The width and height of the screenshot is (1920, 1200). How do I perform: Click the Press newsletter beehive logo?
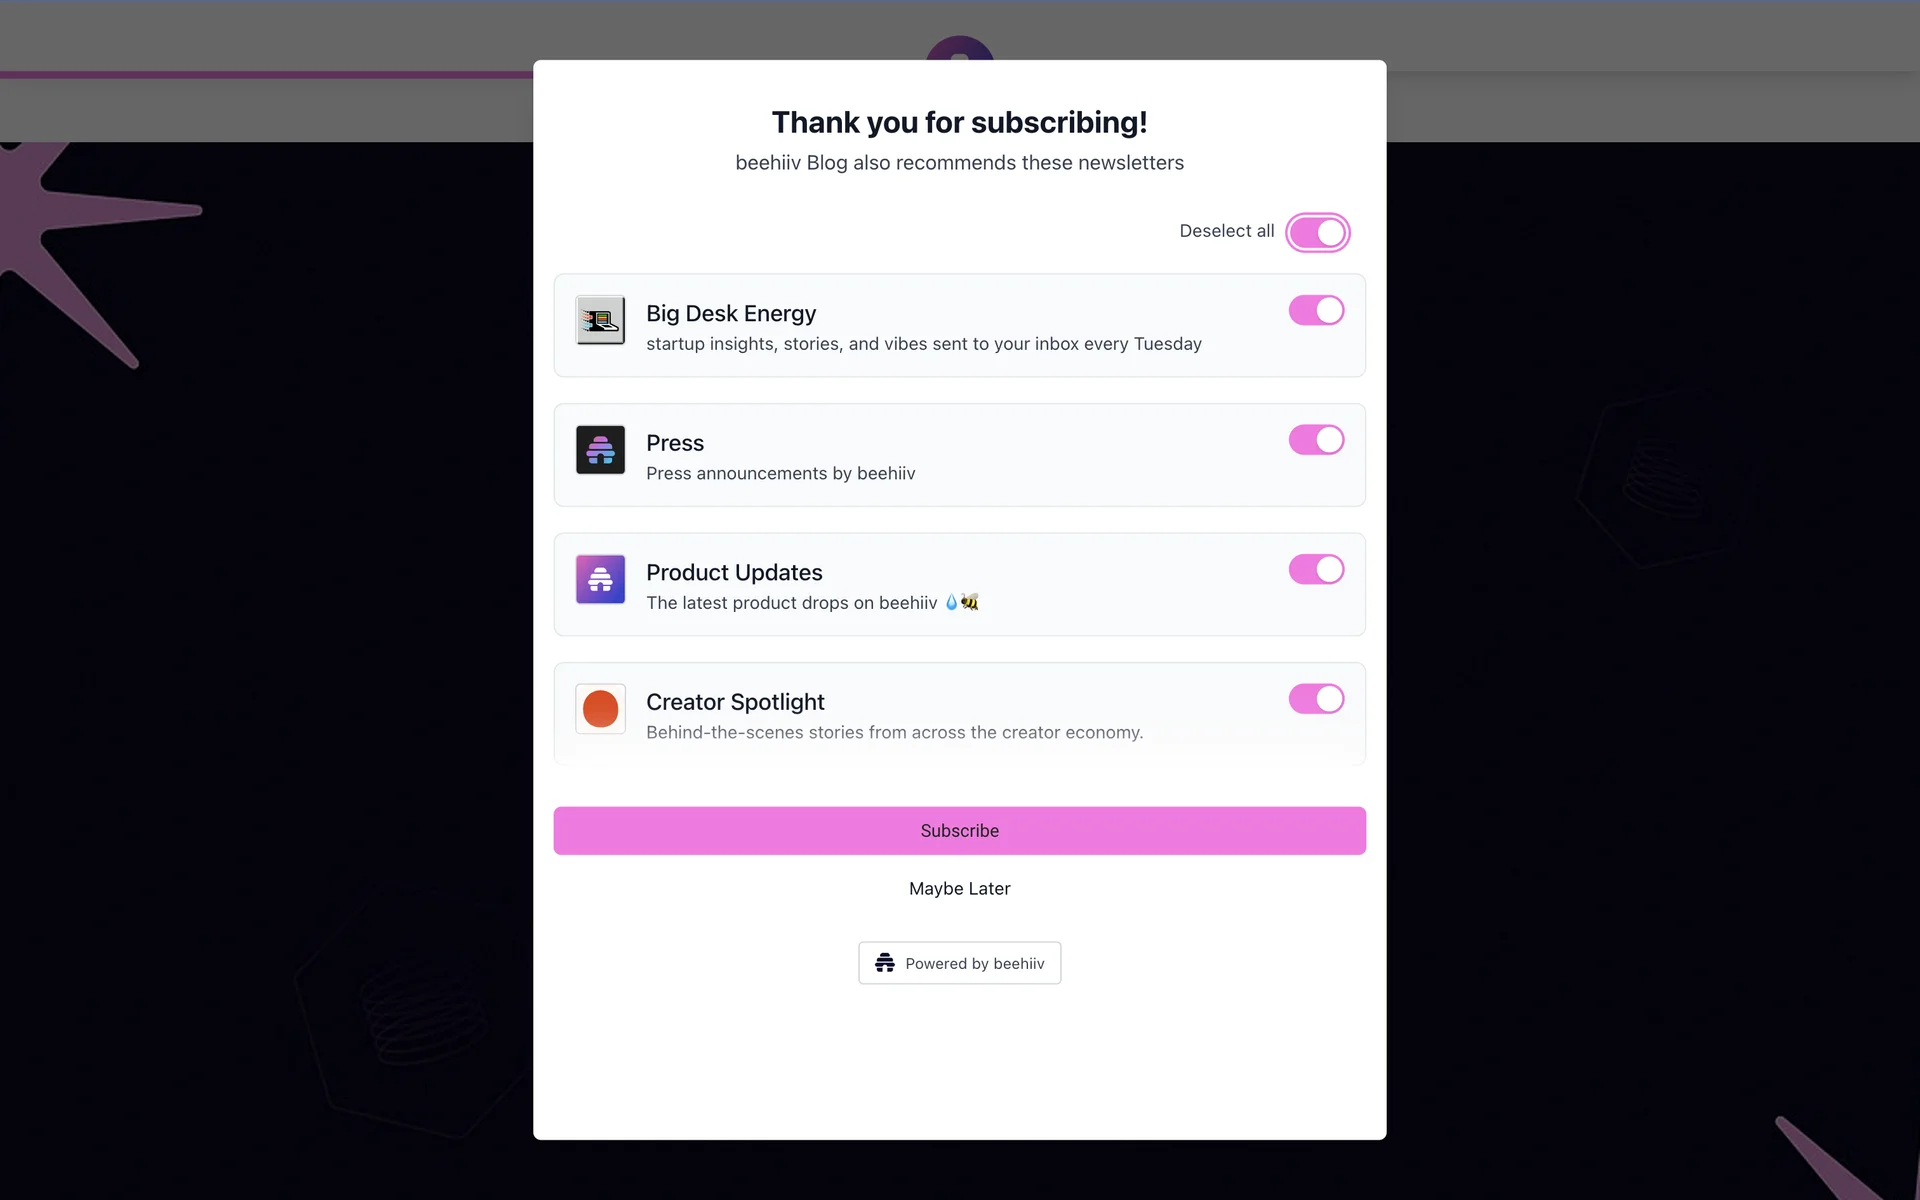600,450
